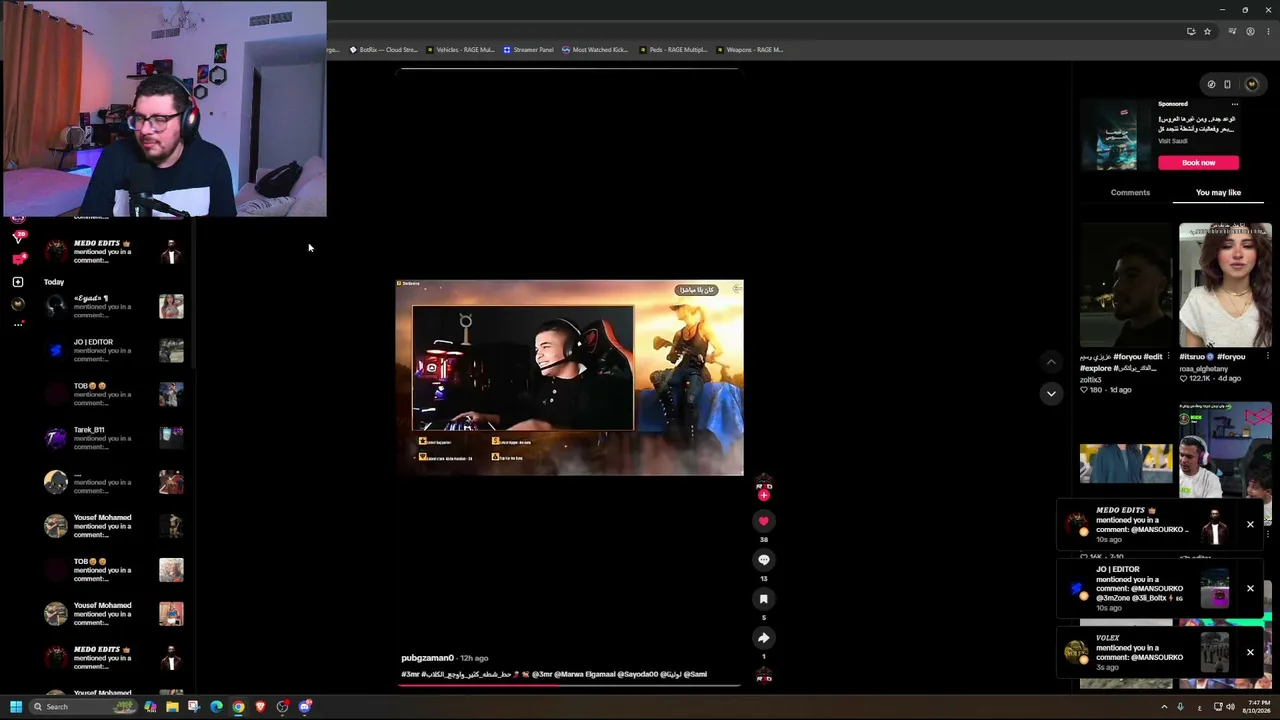Like the video with the heart icon
Viewport: 1280px width, 720px height.
763,521
